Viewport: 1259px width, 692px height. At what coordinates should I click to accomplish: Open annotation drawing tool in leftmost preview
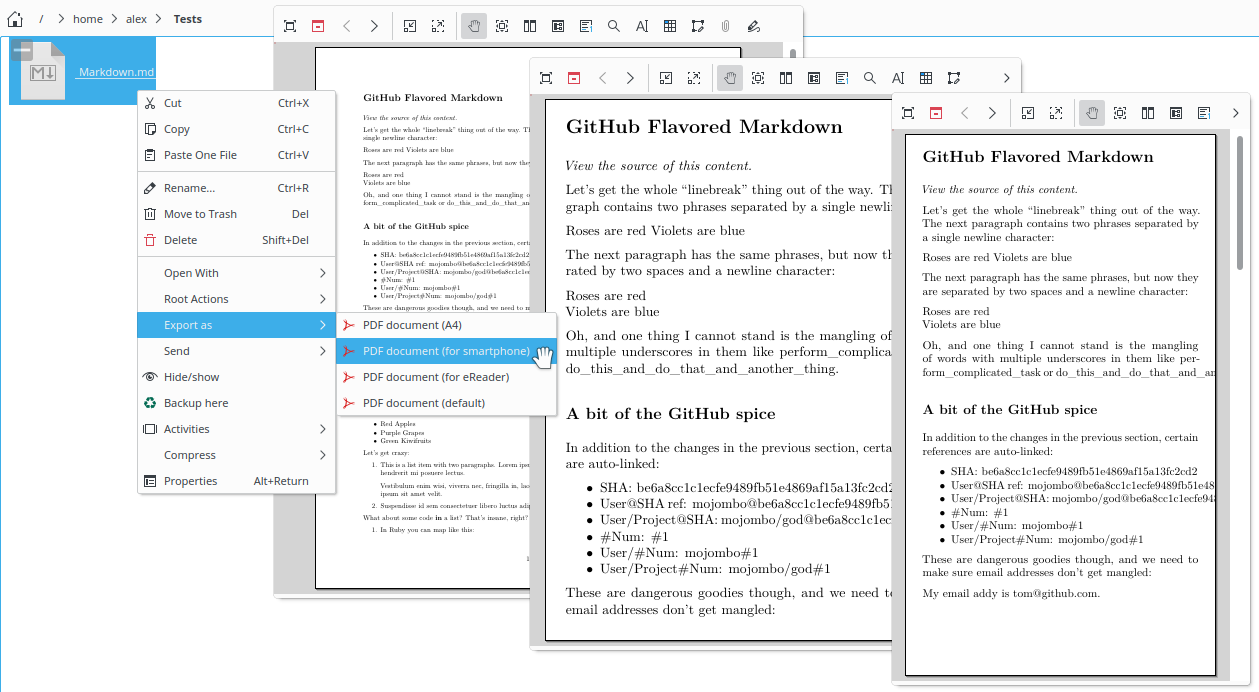[x=698, y=26]
